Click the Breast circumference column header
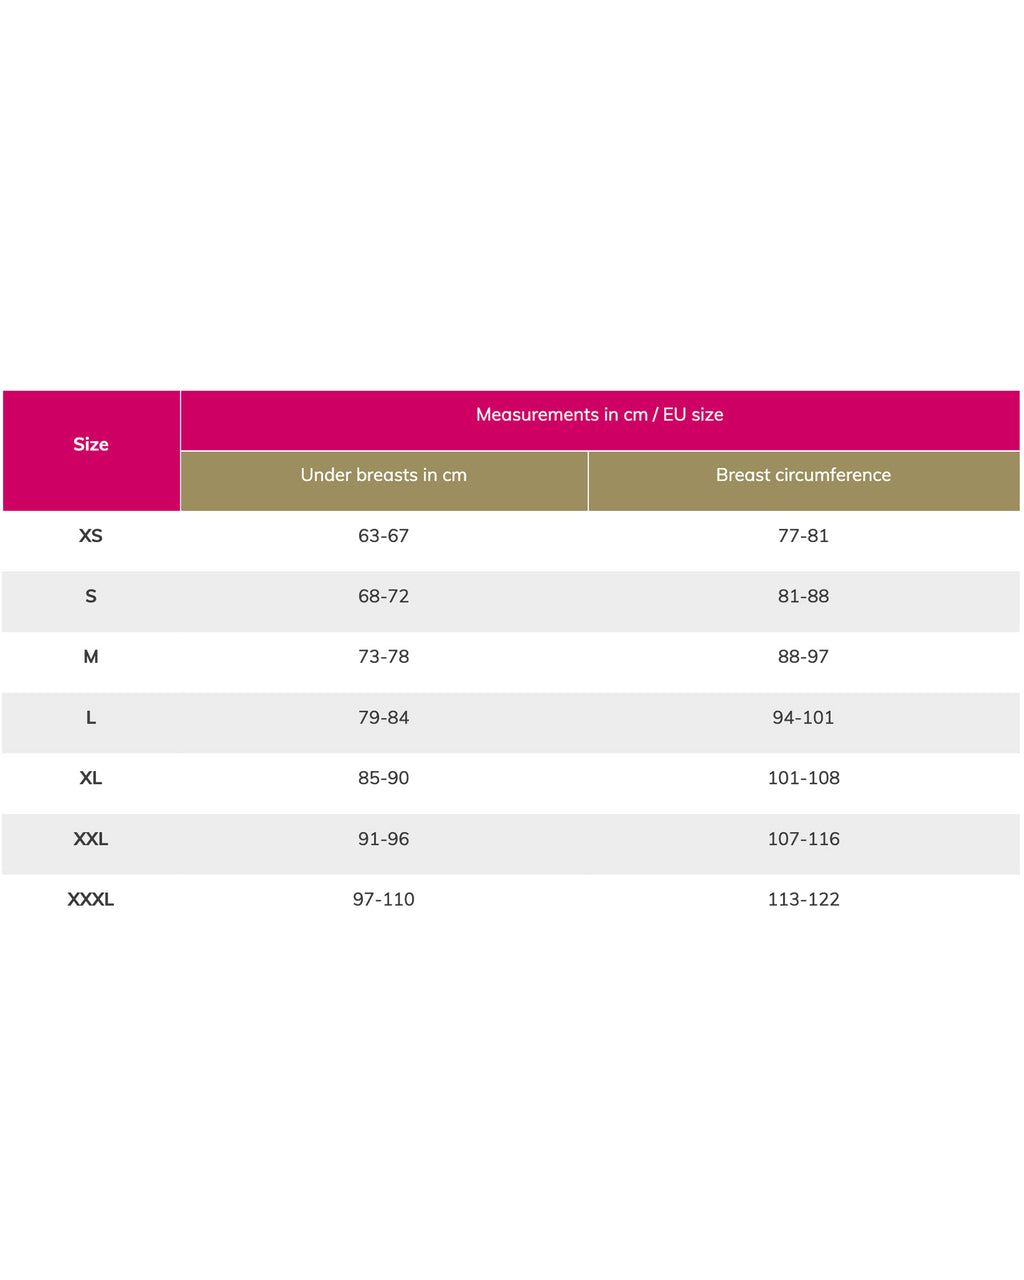1024x1280 pixels. (x=804, y=481)
